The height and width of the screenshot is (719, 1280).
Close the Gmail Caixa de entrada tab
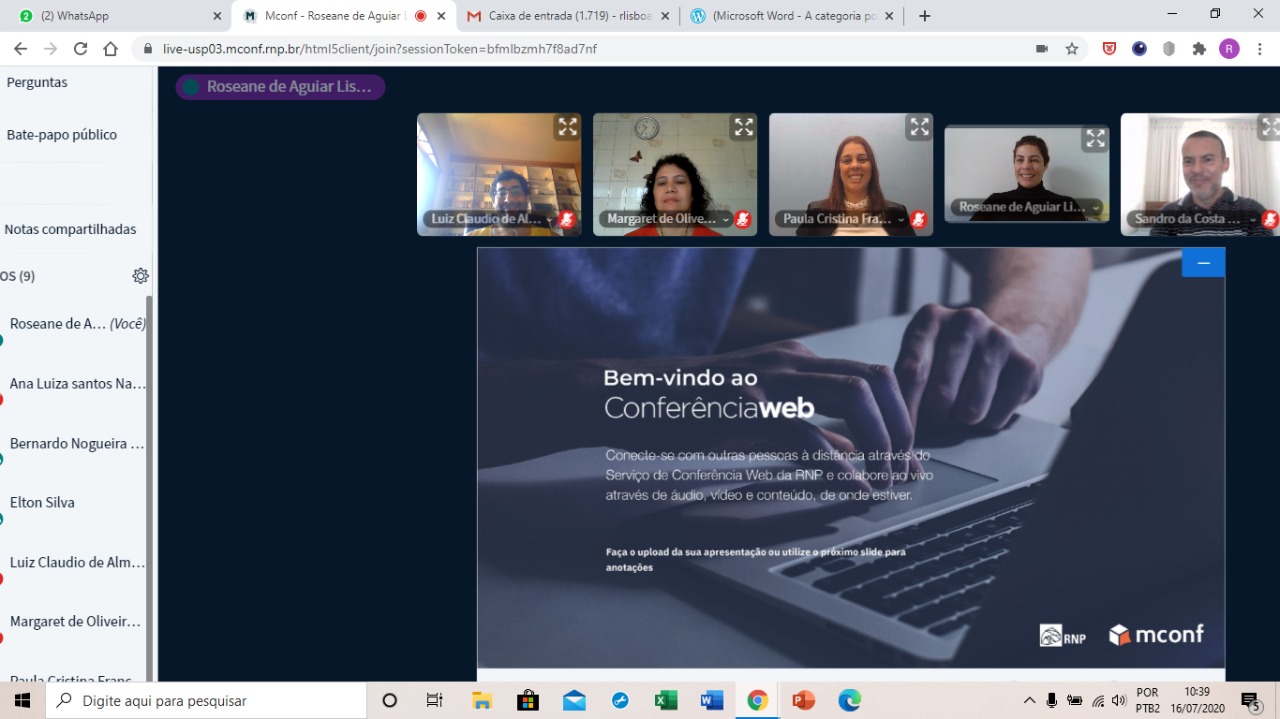[x=667, y=16]
